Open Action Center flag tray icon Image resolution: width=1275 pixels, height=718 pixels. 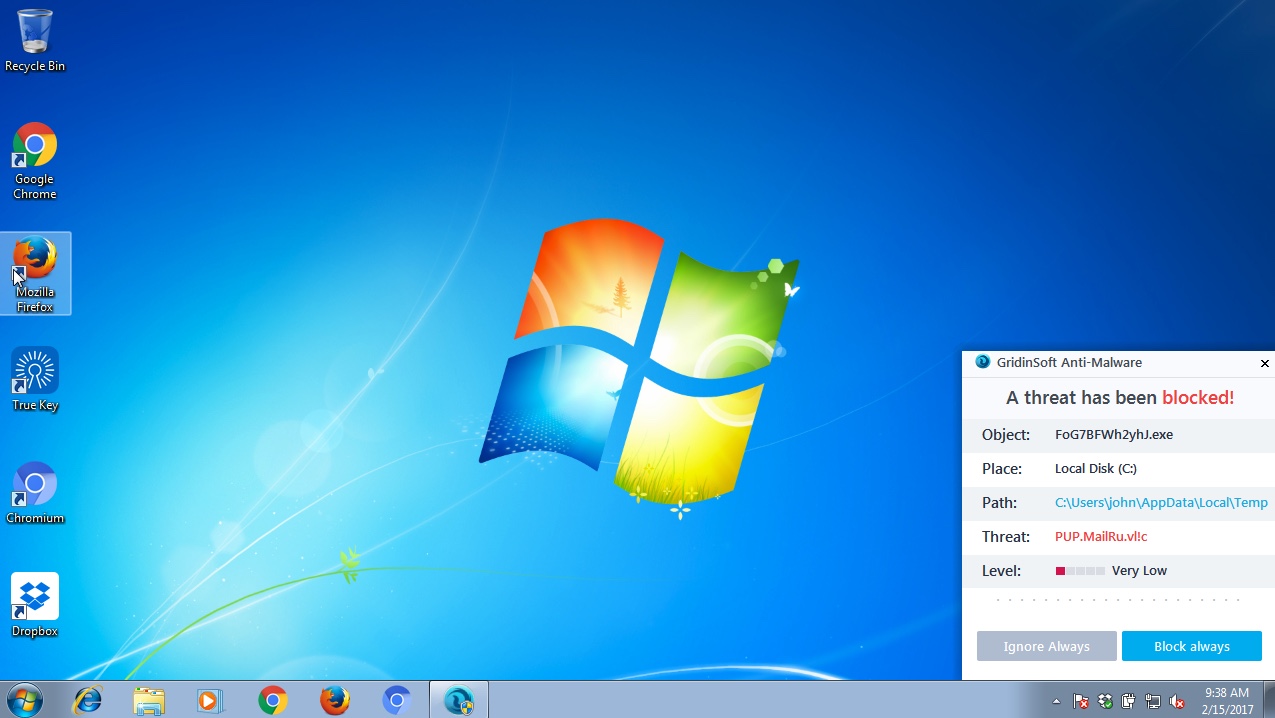click(1081, 701)
